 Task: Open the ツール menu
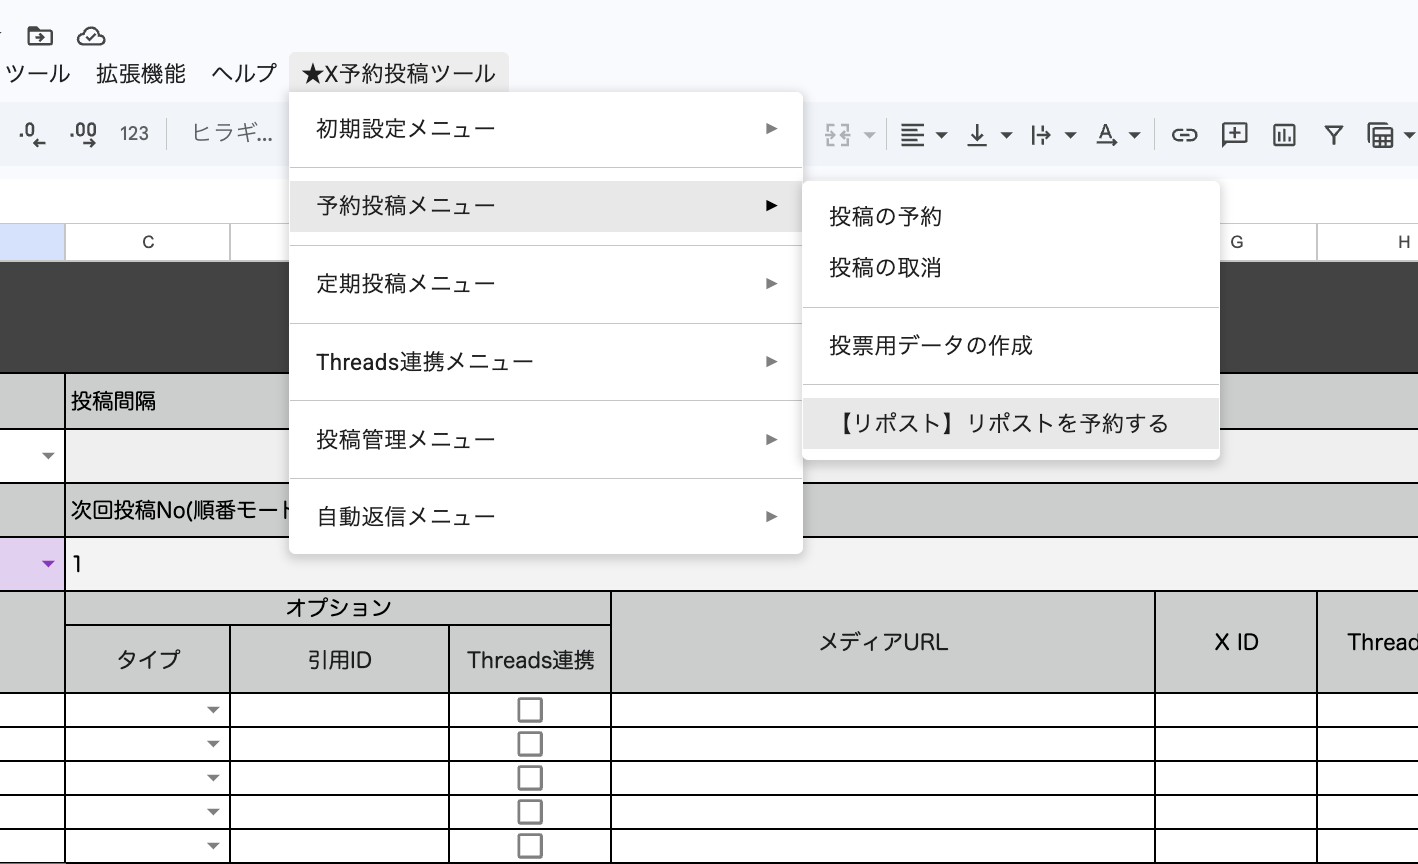point(38,73)
